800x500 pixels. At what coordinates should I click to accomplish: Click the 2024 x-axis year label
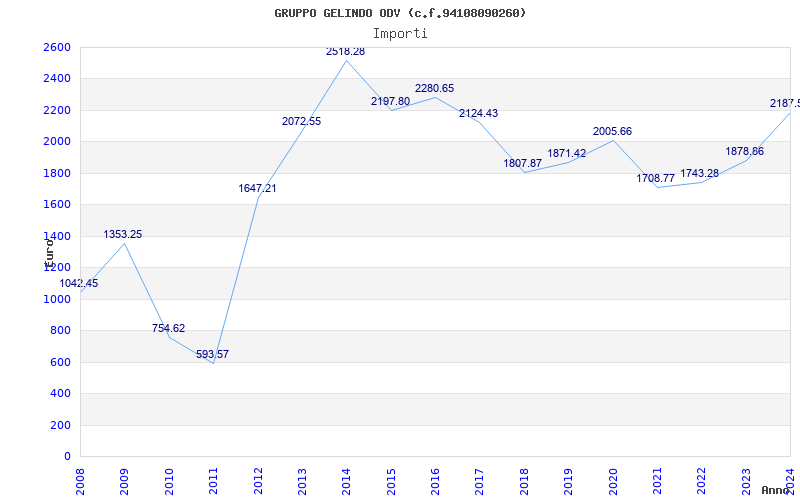[x=790, y=481]
